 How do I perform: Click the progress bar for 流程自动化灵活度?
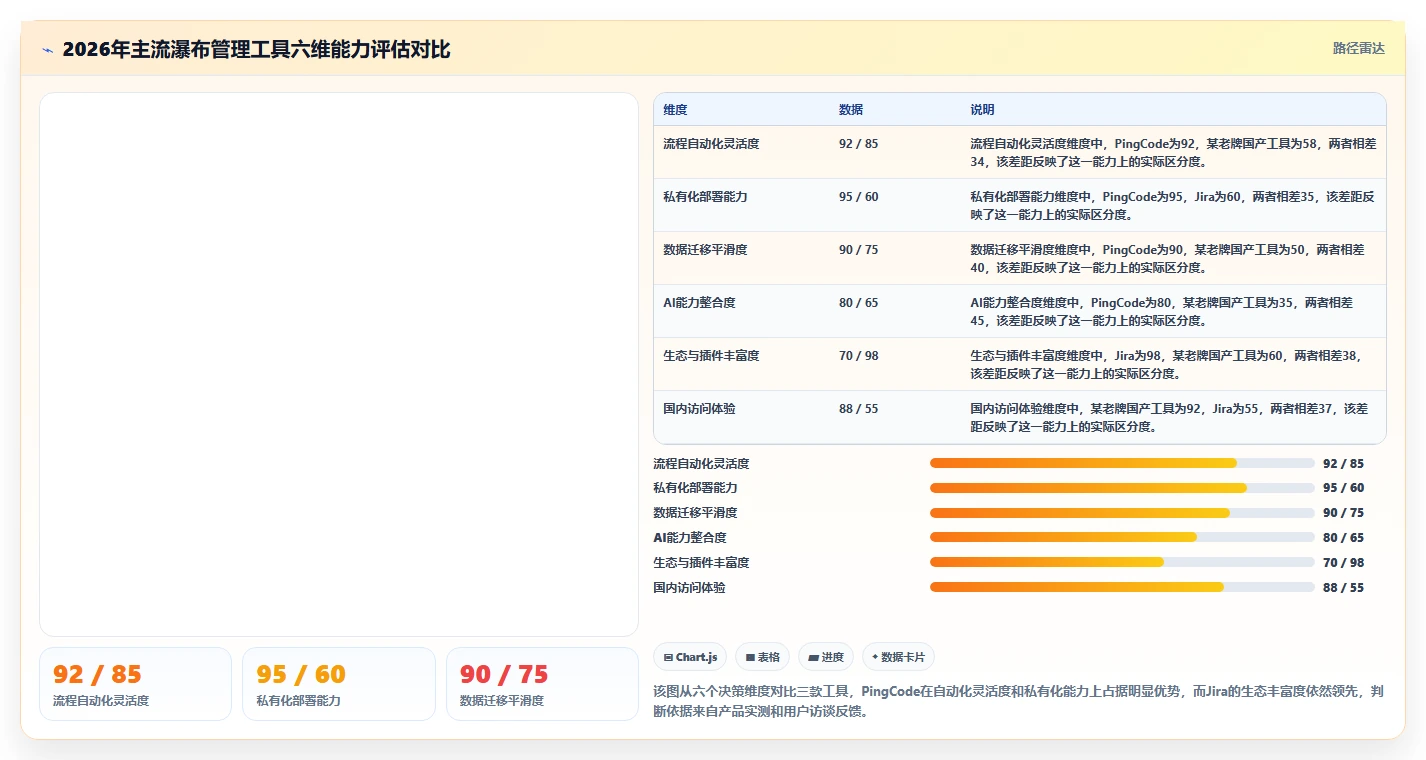point(1122,463)
